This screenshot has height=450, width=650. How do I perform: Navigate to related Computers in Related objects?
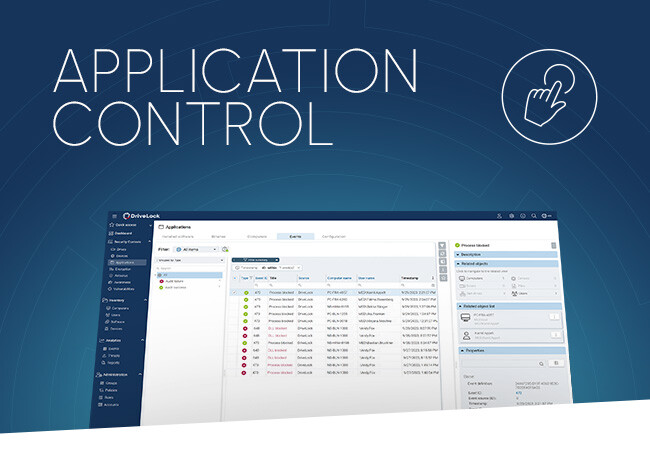coord(481,278)
